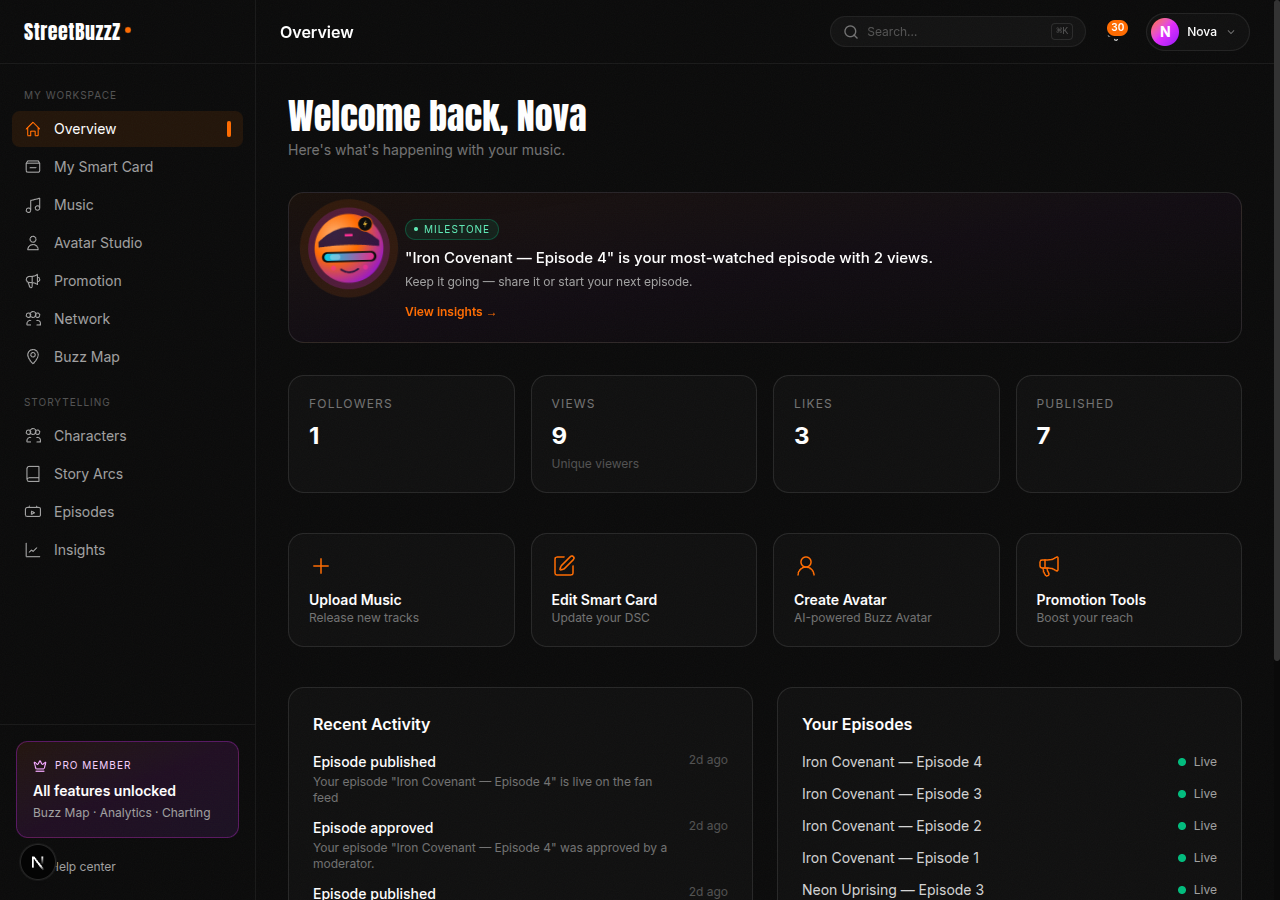
Task: Click the Followers stat card
Action: (x=401, y=434)
